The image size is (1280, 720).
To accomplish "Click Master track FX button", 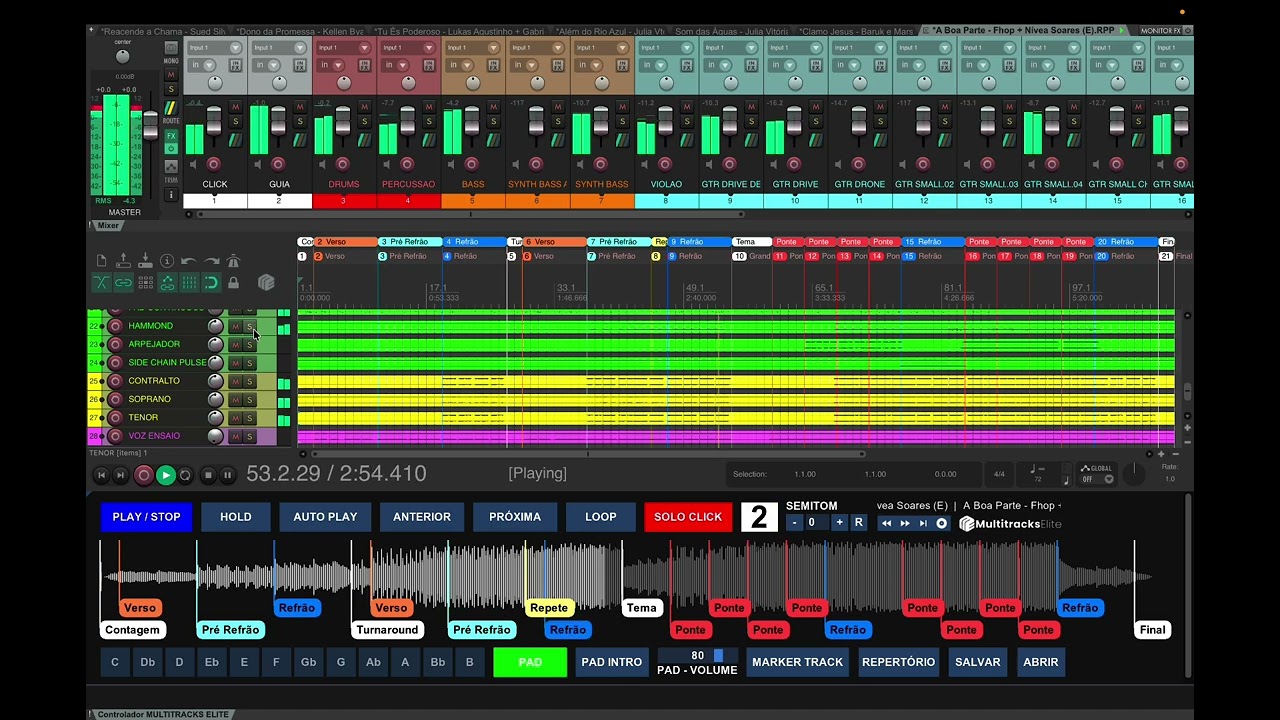I will [x=171, y=136].
